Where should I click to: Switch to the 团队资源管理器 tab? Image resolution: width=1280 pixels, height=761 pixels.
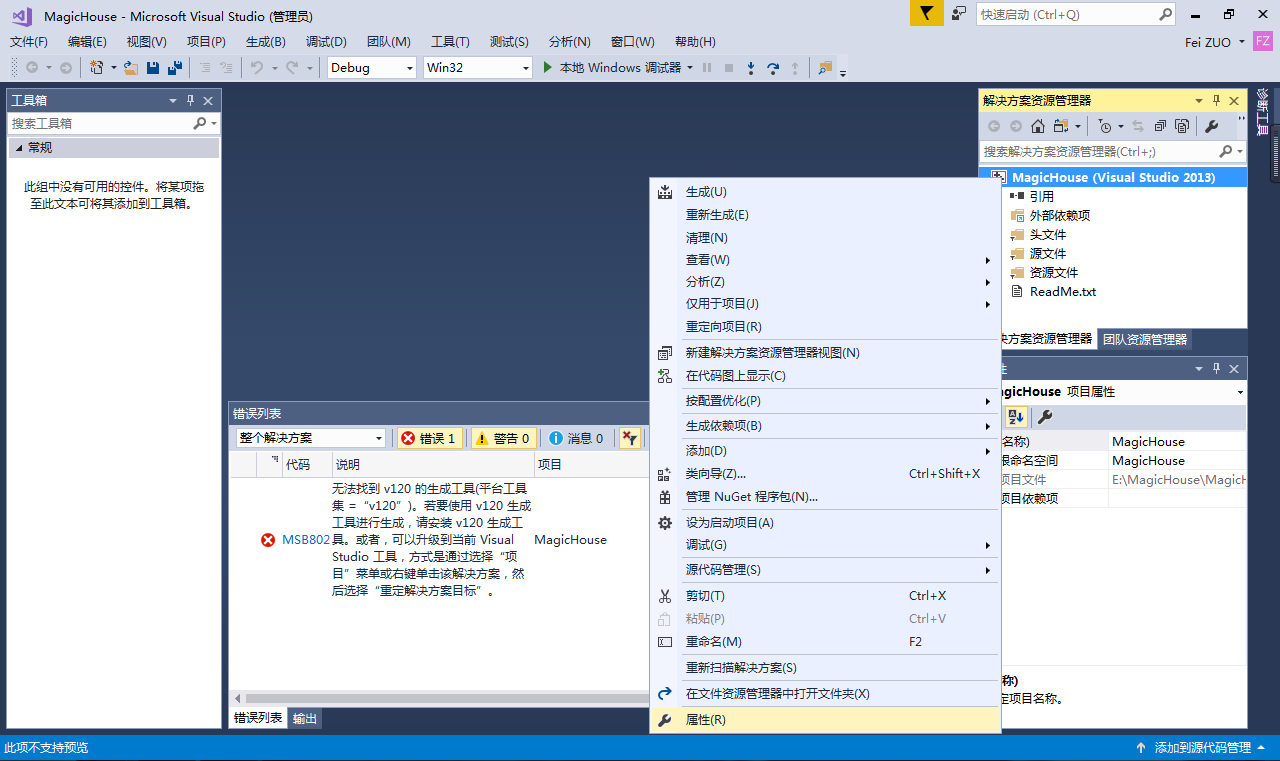[x=1145, y=339]
